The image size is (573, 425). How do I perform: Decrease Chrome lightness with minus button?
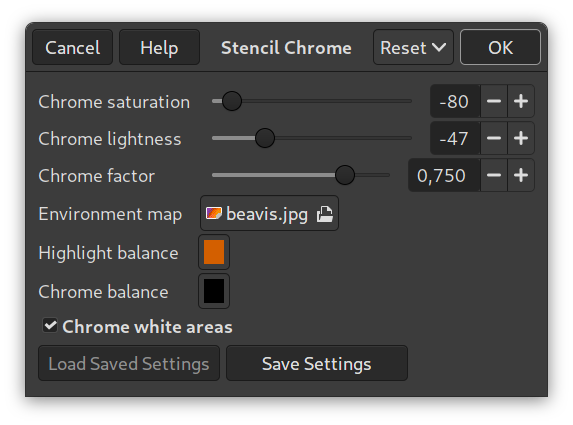pyautogui.click(x=494, y=138)
